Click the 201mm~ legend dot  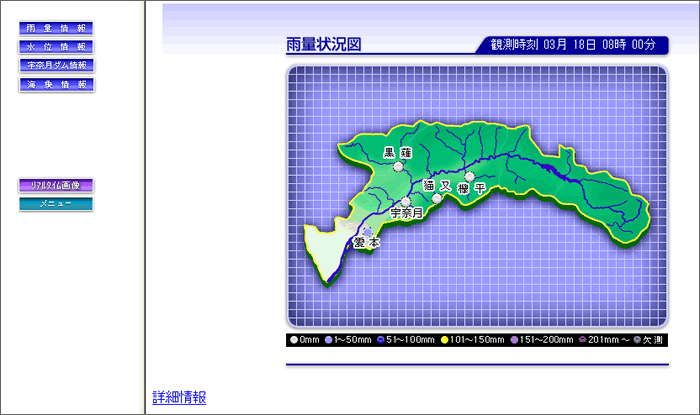[x=583, y=340]
